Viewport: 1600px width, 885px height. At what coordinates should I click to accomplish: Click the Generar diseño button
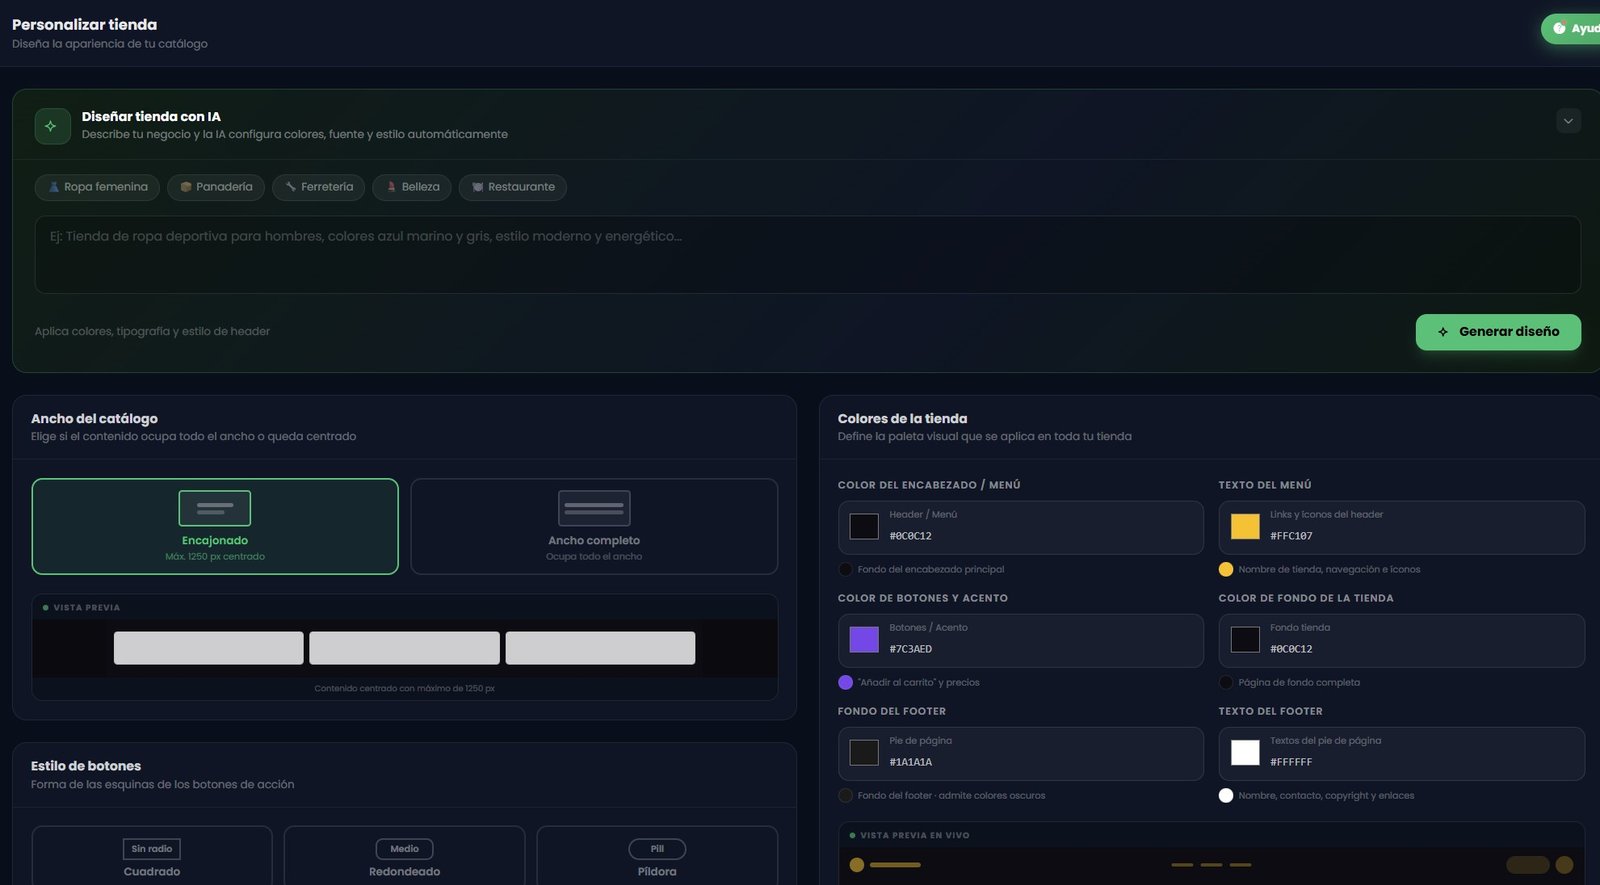point(1498,332)
